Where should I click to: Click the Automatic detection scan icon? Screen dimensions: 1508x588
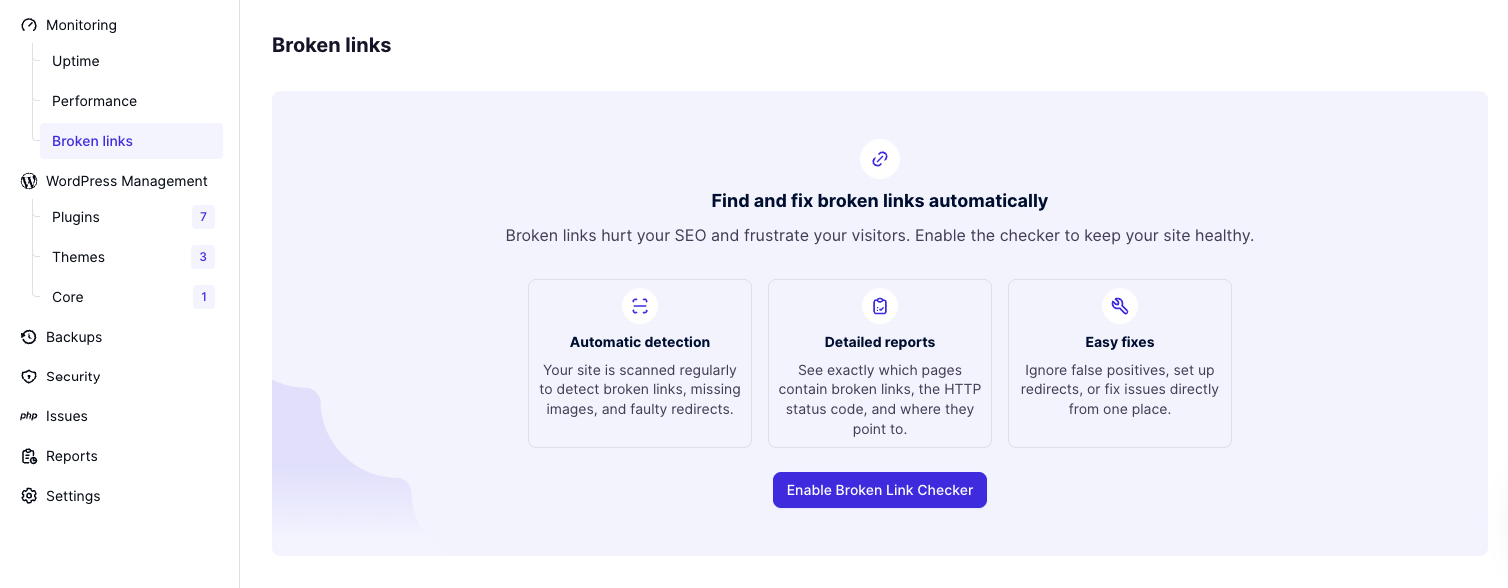click(x=640, y=306)
